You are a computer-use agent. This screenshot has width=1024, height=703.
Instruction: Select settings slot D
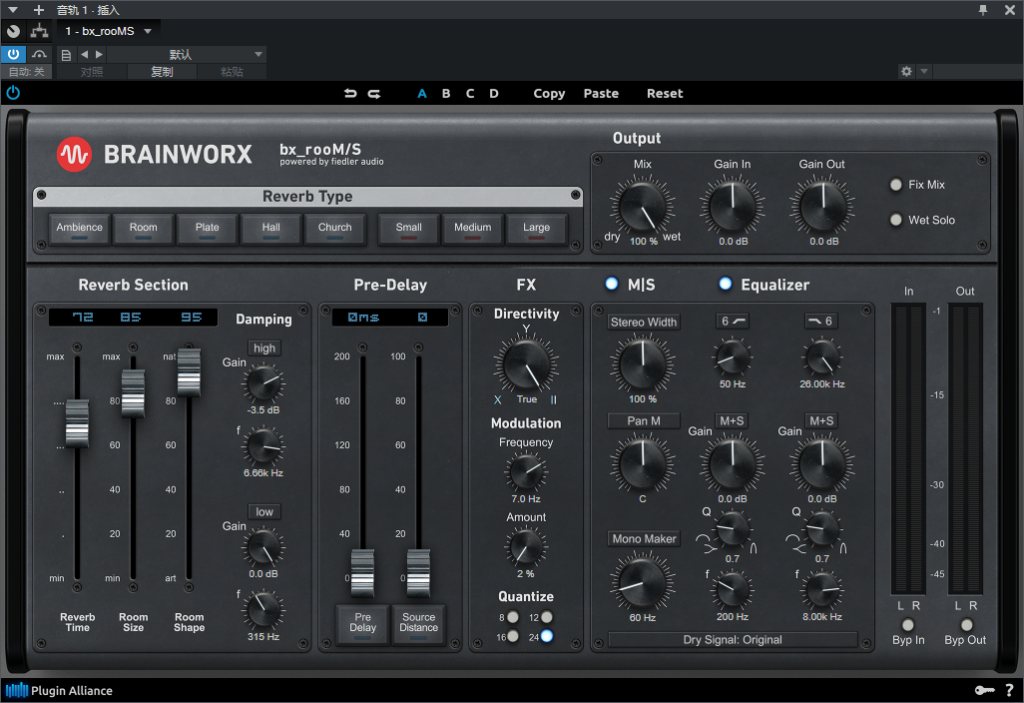494,93
